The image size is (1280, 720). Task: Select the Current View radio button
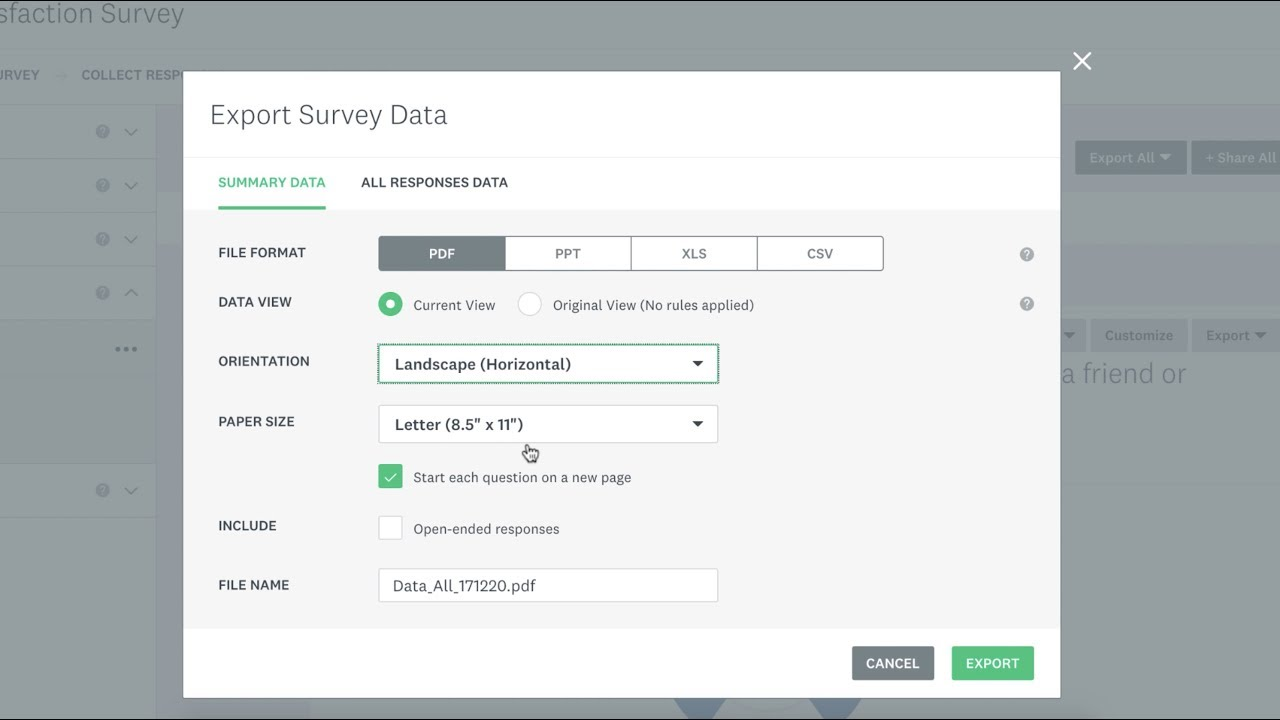coord(390,305)
